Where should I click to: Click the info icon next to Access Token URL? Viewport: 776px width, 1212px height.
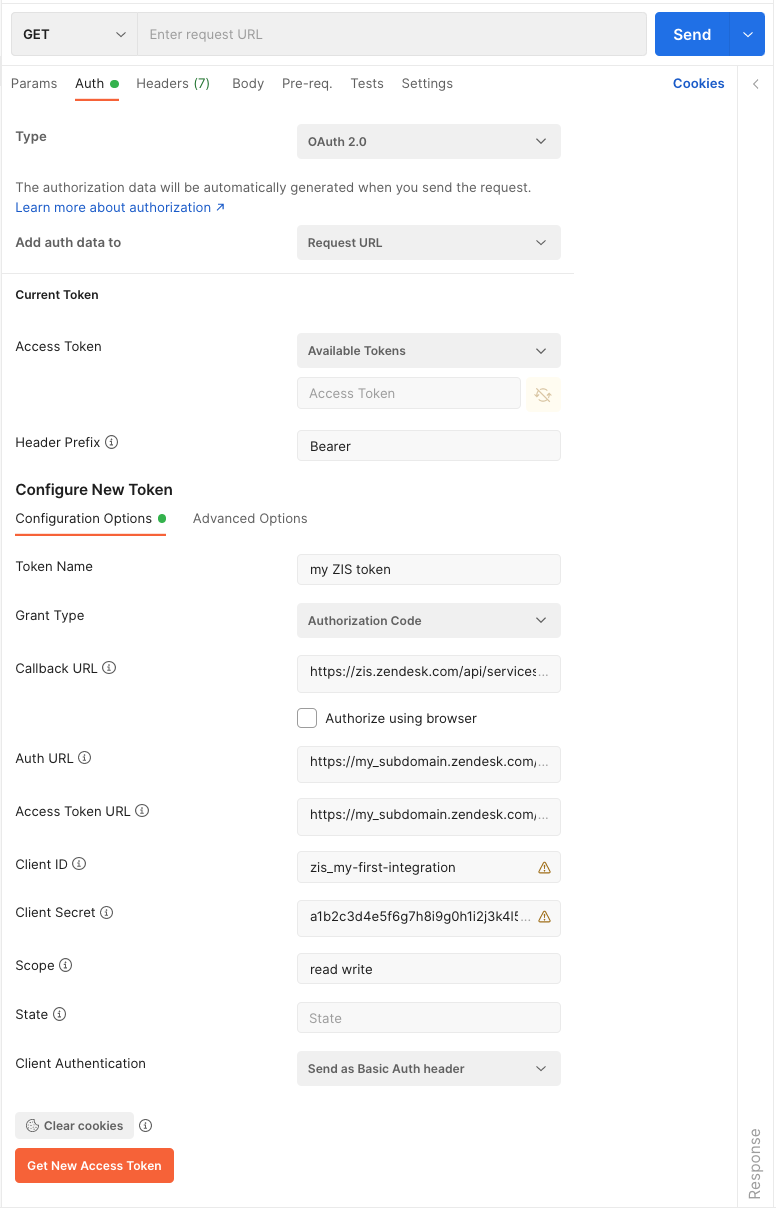pos(142,811)
